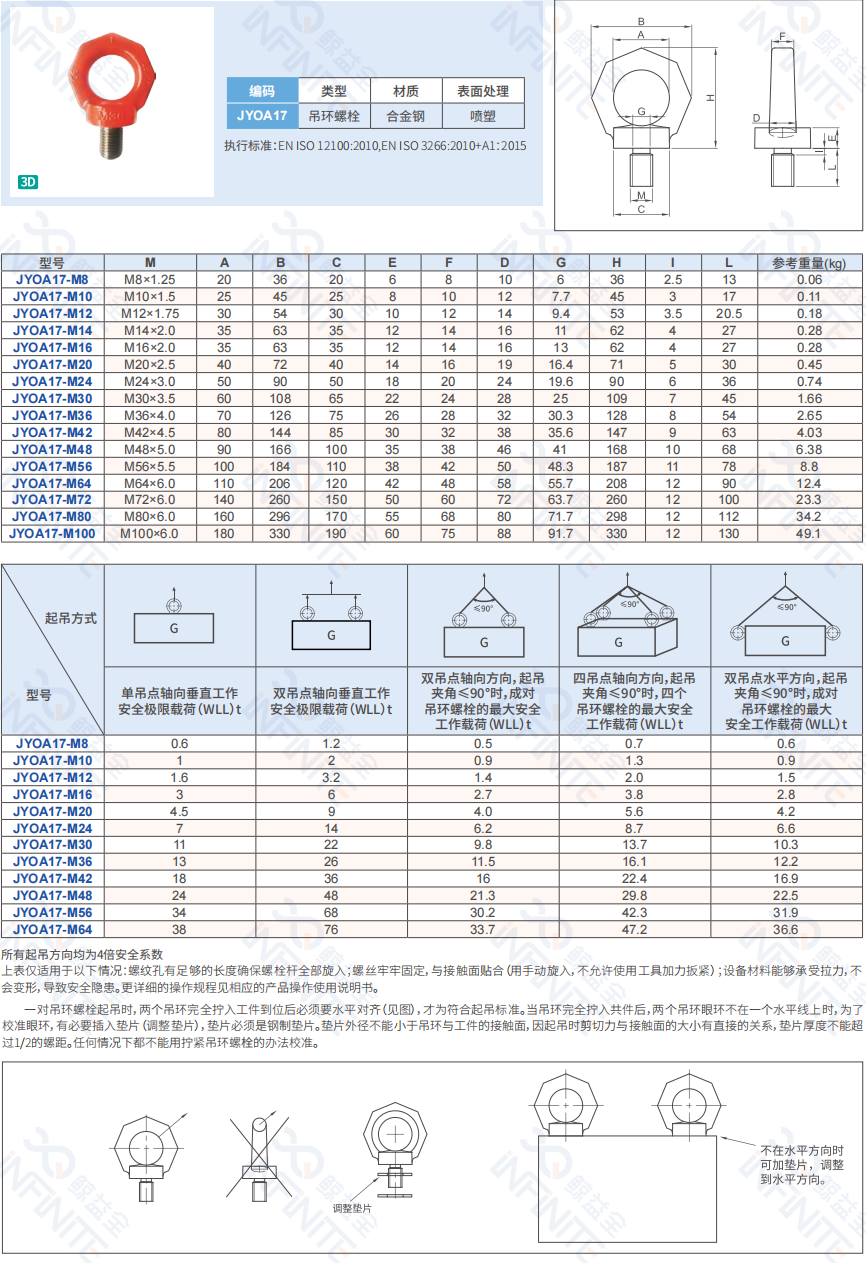
Task: Click the 47.2 load value cell
Action: click(x=634, y=929)
